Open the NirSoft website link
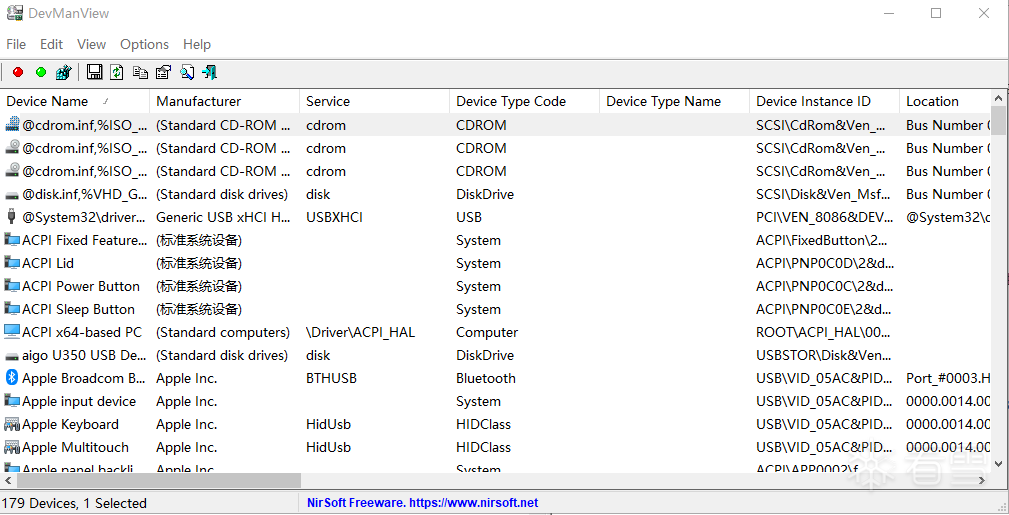This screenshot has height=515, width=1009. click(x=422, y=503)
